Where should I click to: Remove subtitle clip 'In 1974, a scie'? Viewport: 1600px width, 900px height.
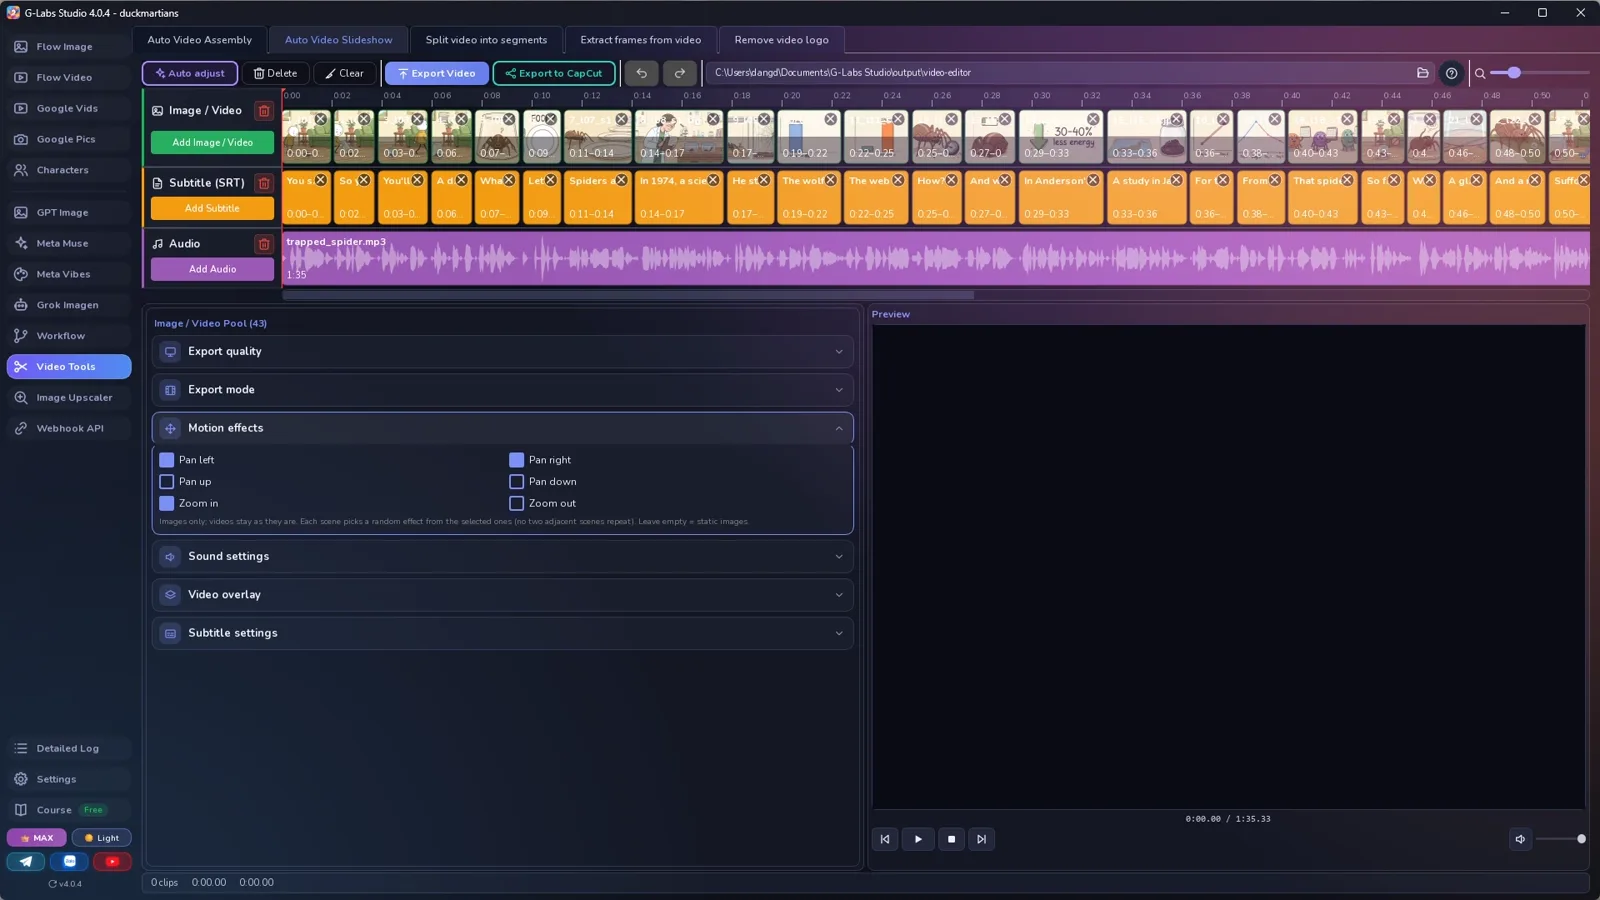click(713, 181)
